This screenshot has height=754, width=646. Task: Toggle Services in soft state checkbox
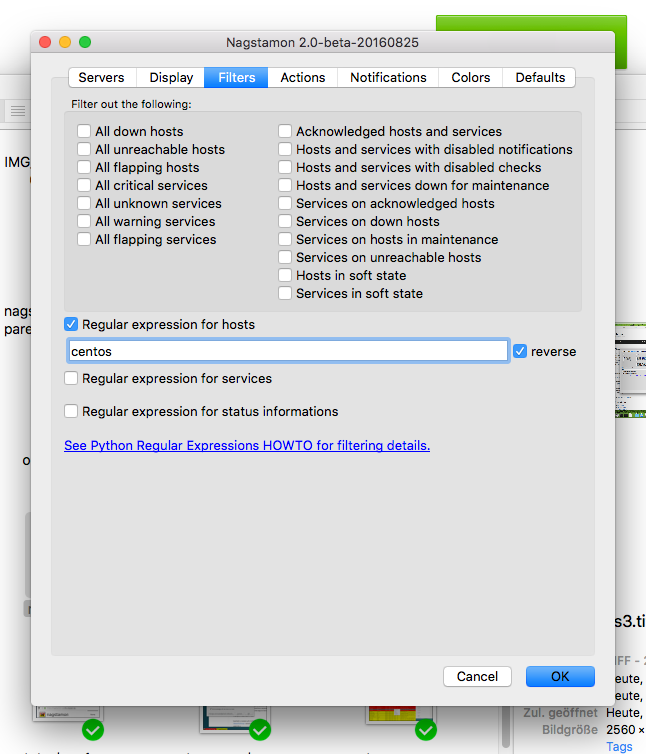pos(286,294)
